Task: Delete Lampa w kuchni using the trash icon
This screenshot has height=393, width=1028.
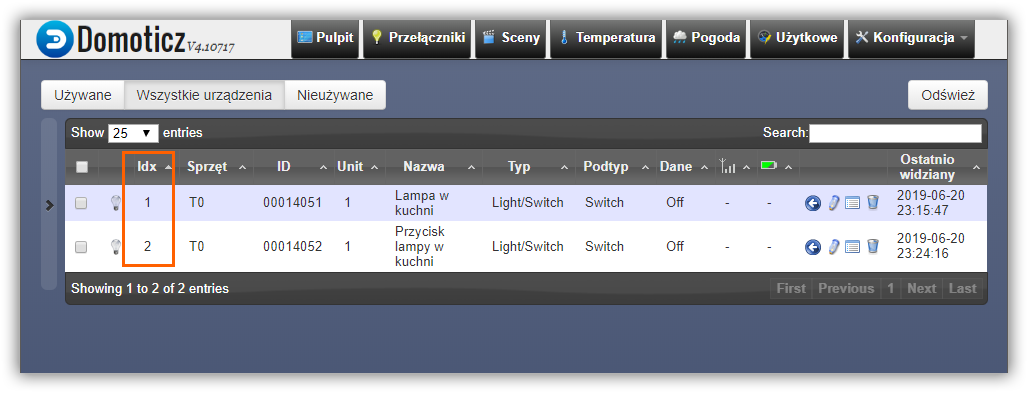Action: (873, 202)
